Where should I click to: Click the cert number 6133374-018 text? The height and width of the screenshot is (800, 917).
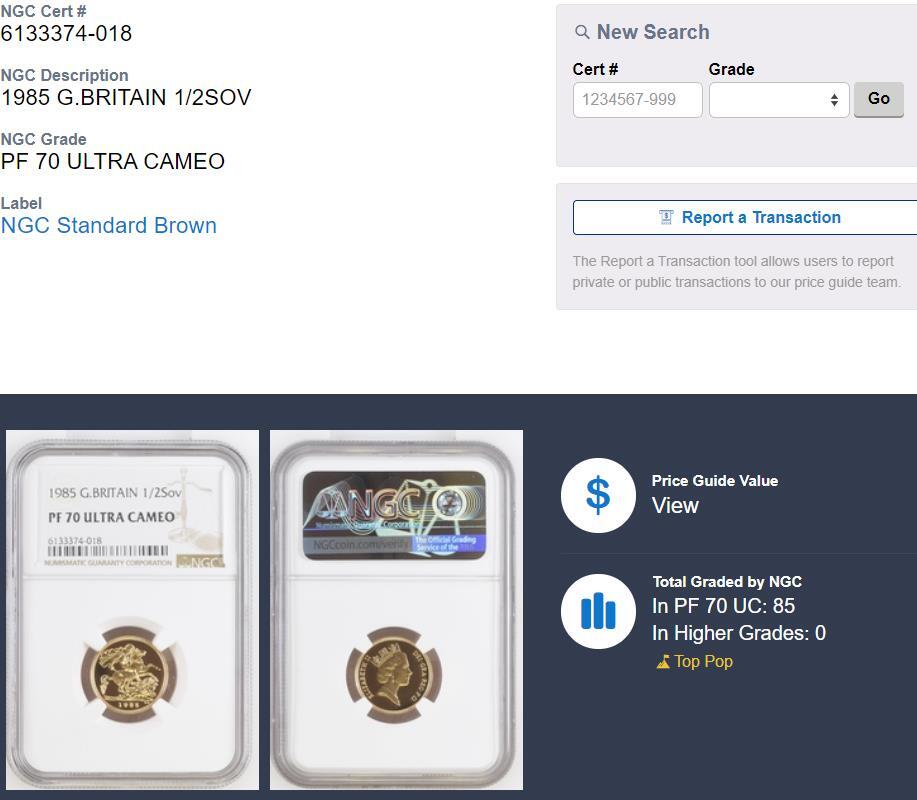tap(66, 33)
